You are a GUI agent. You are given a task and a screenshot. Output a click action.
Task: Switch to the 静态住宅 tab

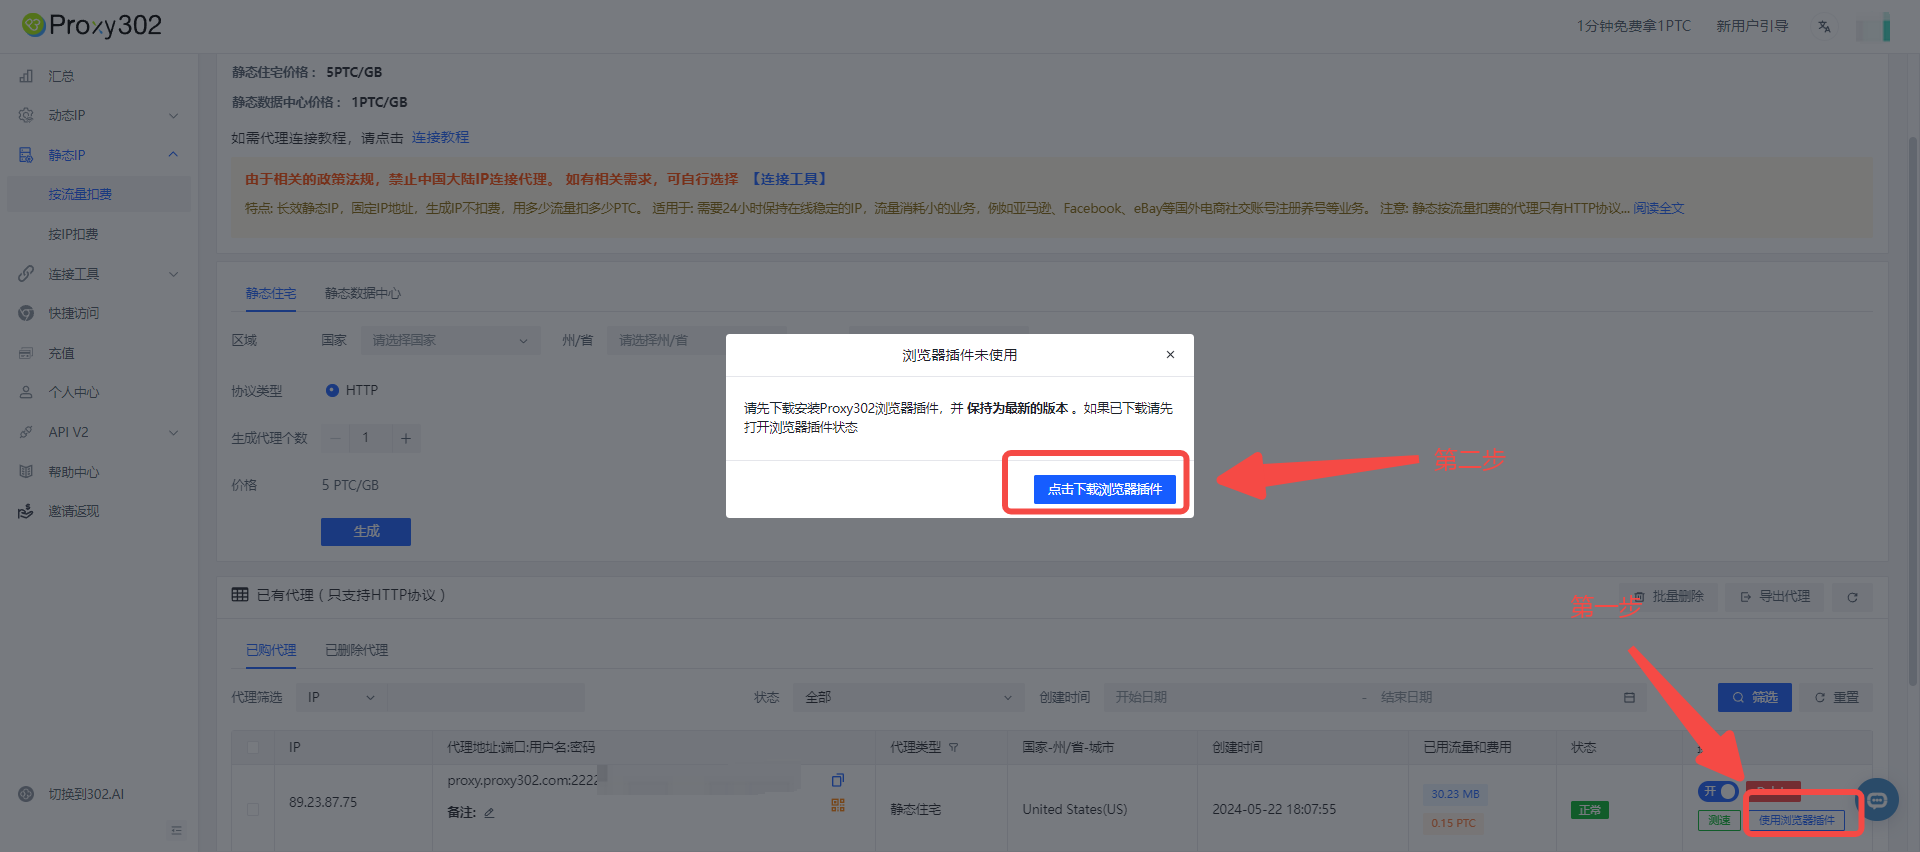pos(271,293)
